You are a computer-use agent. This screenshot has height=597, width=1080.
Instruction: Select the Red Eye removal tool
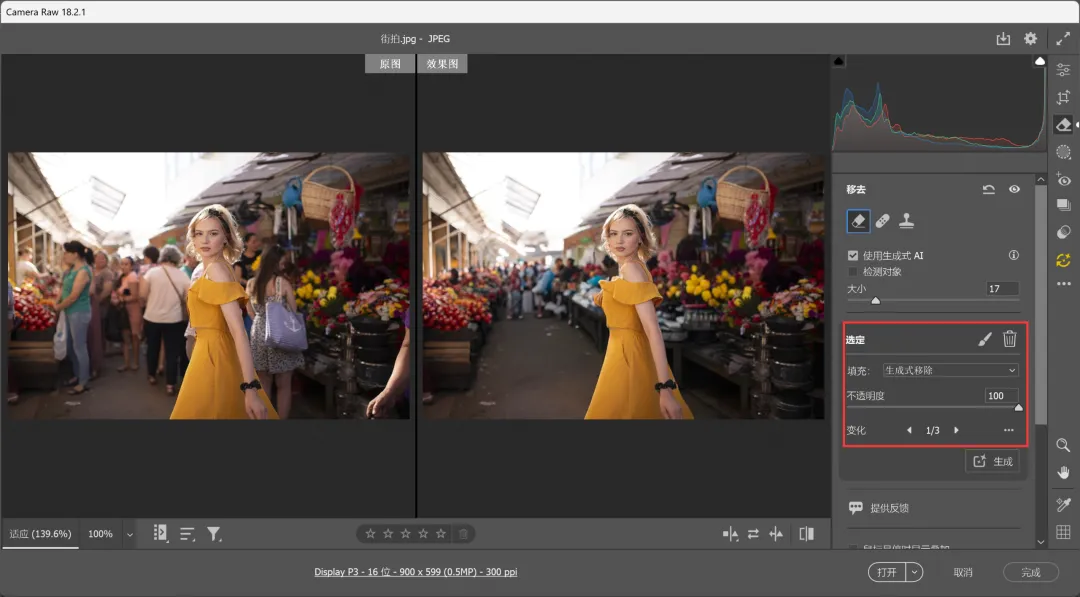[x=1063, y=179]
